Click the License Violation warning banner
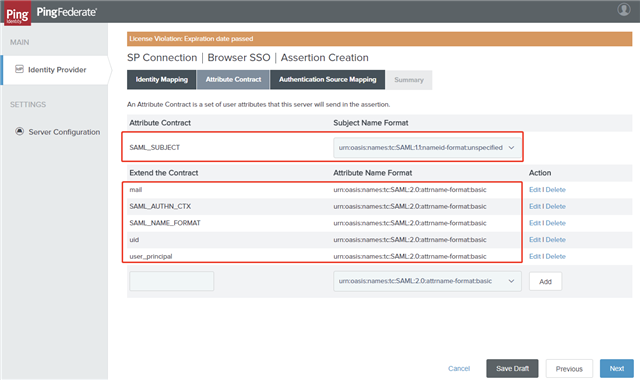This screenshot has height=380, width=640. (379, 39)
